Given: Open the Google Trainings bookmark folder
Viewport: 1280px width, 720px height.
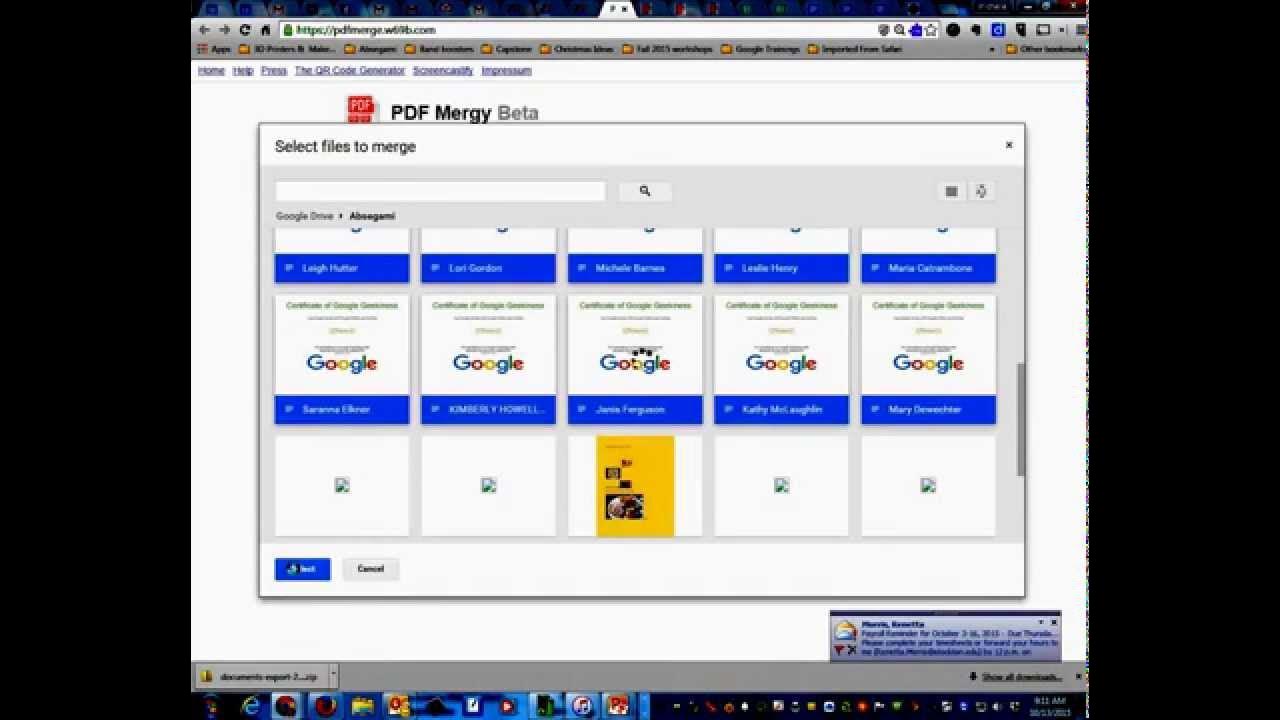Looking at the screenshot, I should [762, 48].
